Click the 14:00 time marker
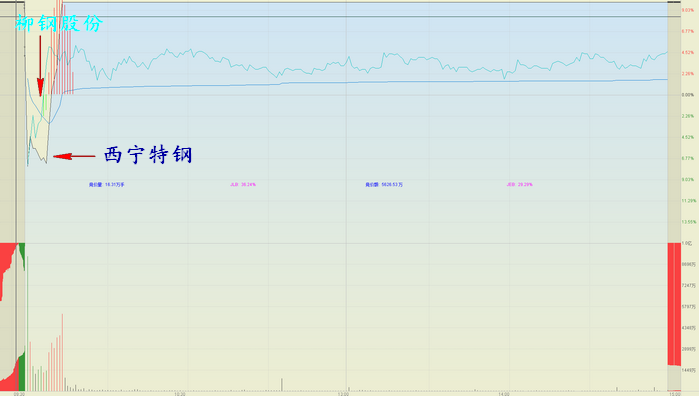The width and height of the screenshot is (699, 396). (504, 394)
